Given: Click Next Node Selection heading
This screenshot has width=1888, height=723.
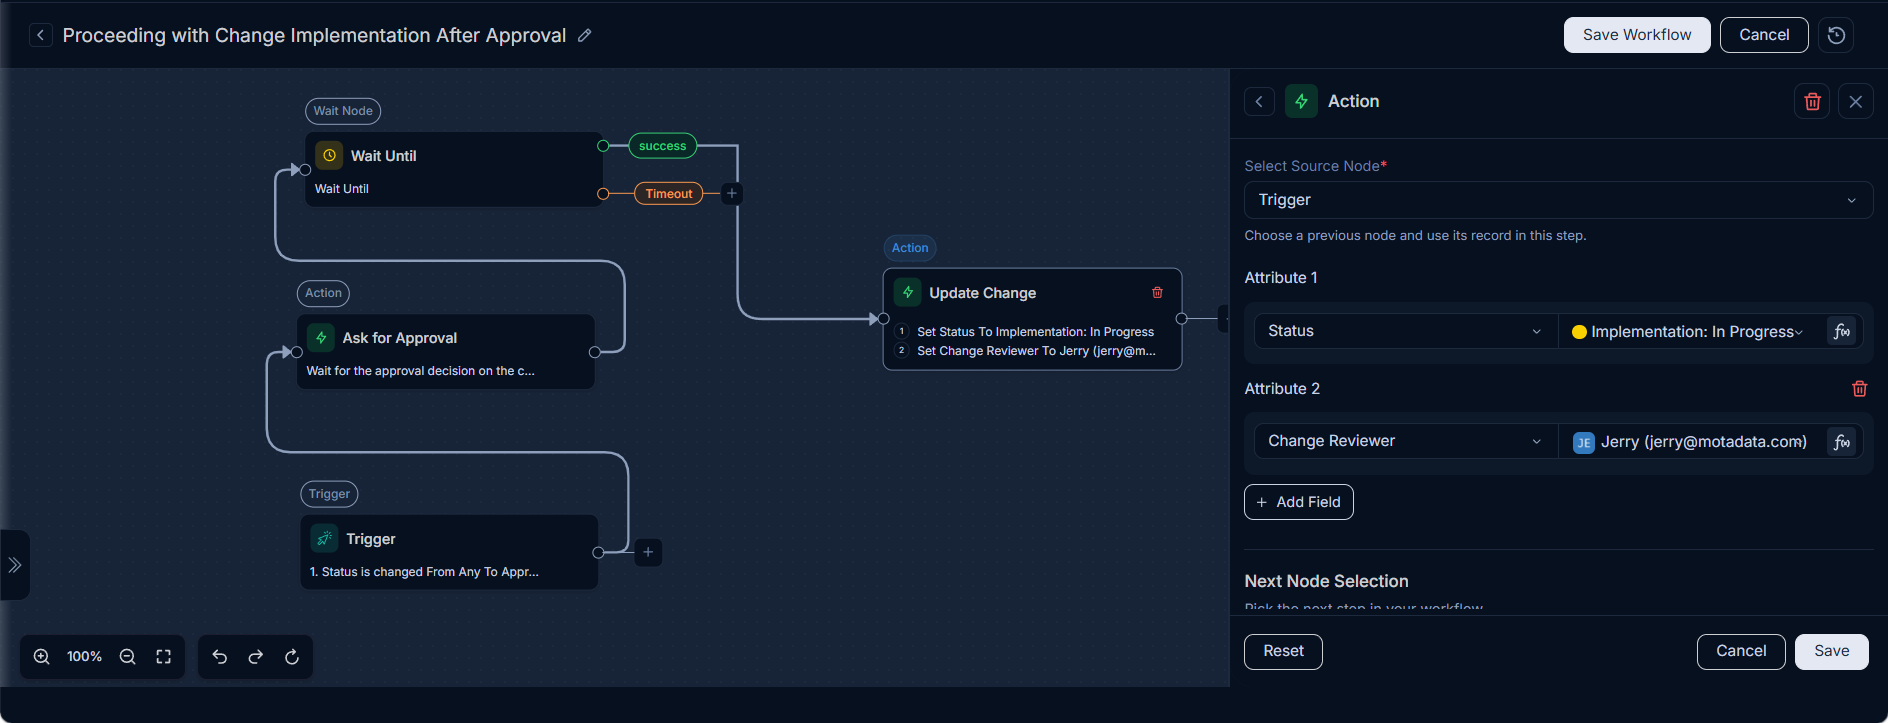Looking at the screenshot, I should [1326, 581].
